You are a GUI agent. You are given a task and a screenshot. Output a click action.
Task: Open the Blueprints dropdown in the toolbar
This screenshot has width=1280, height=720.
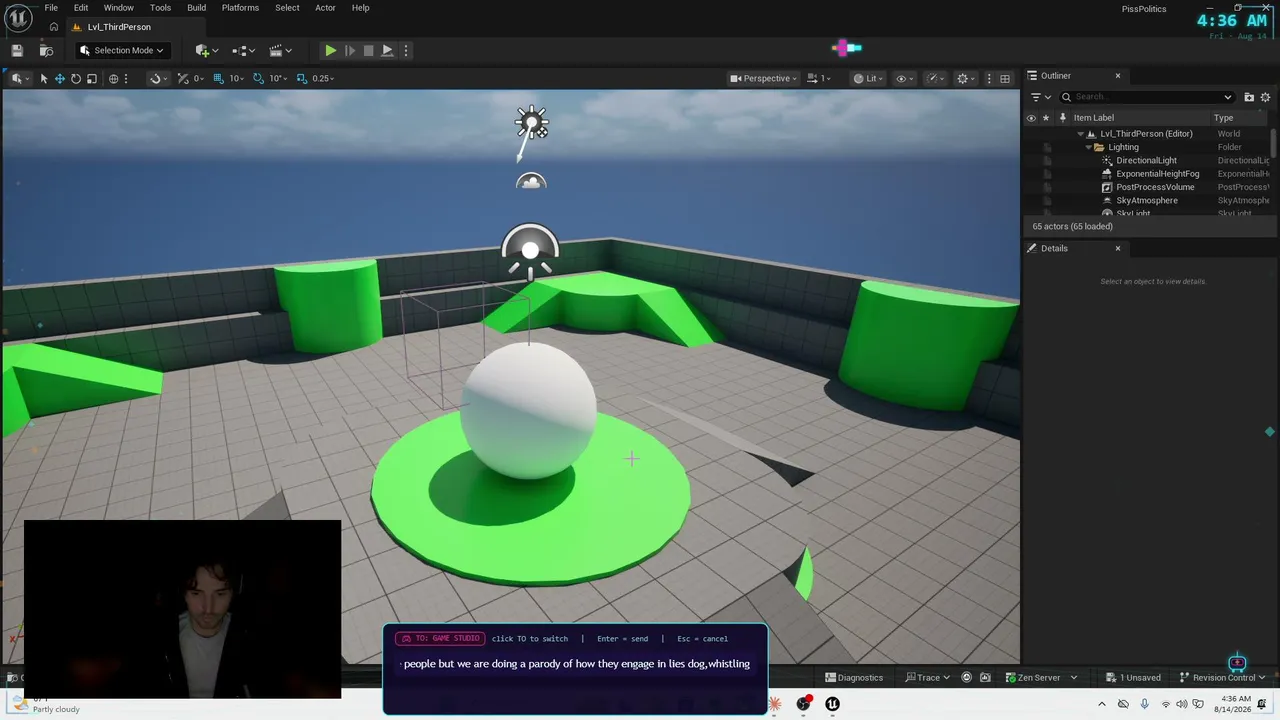pos(242,50)
